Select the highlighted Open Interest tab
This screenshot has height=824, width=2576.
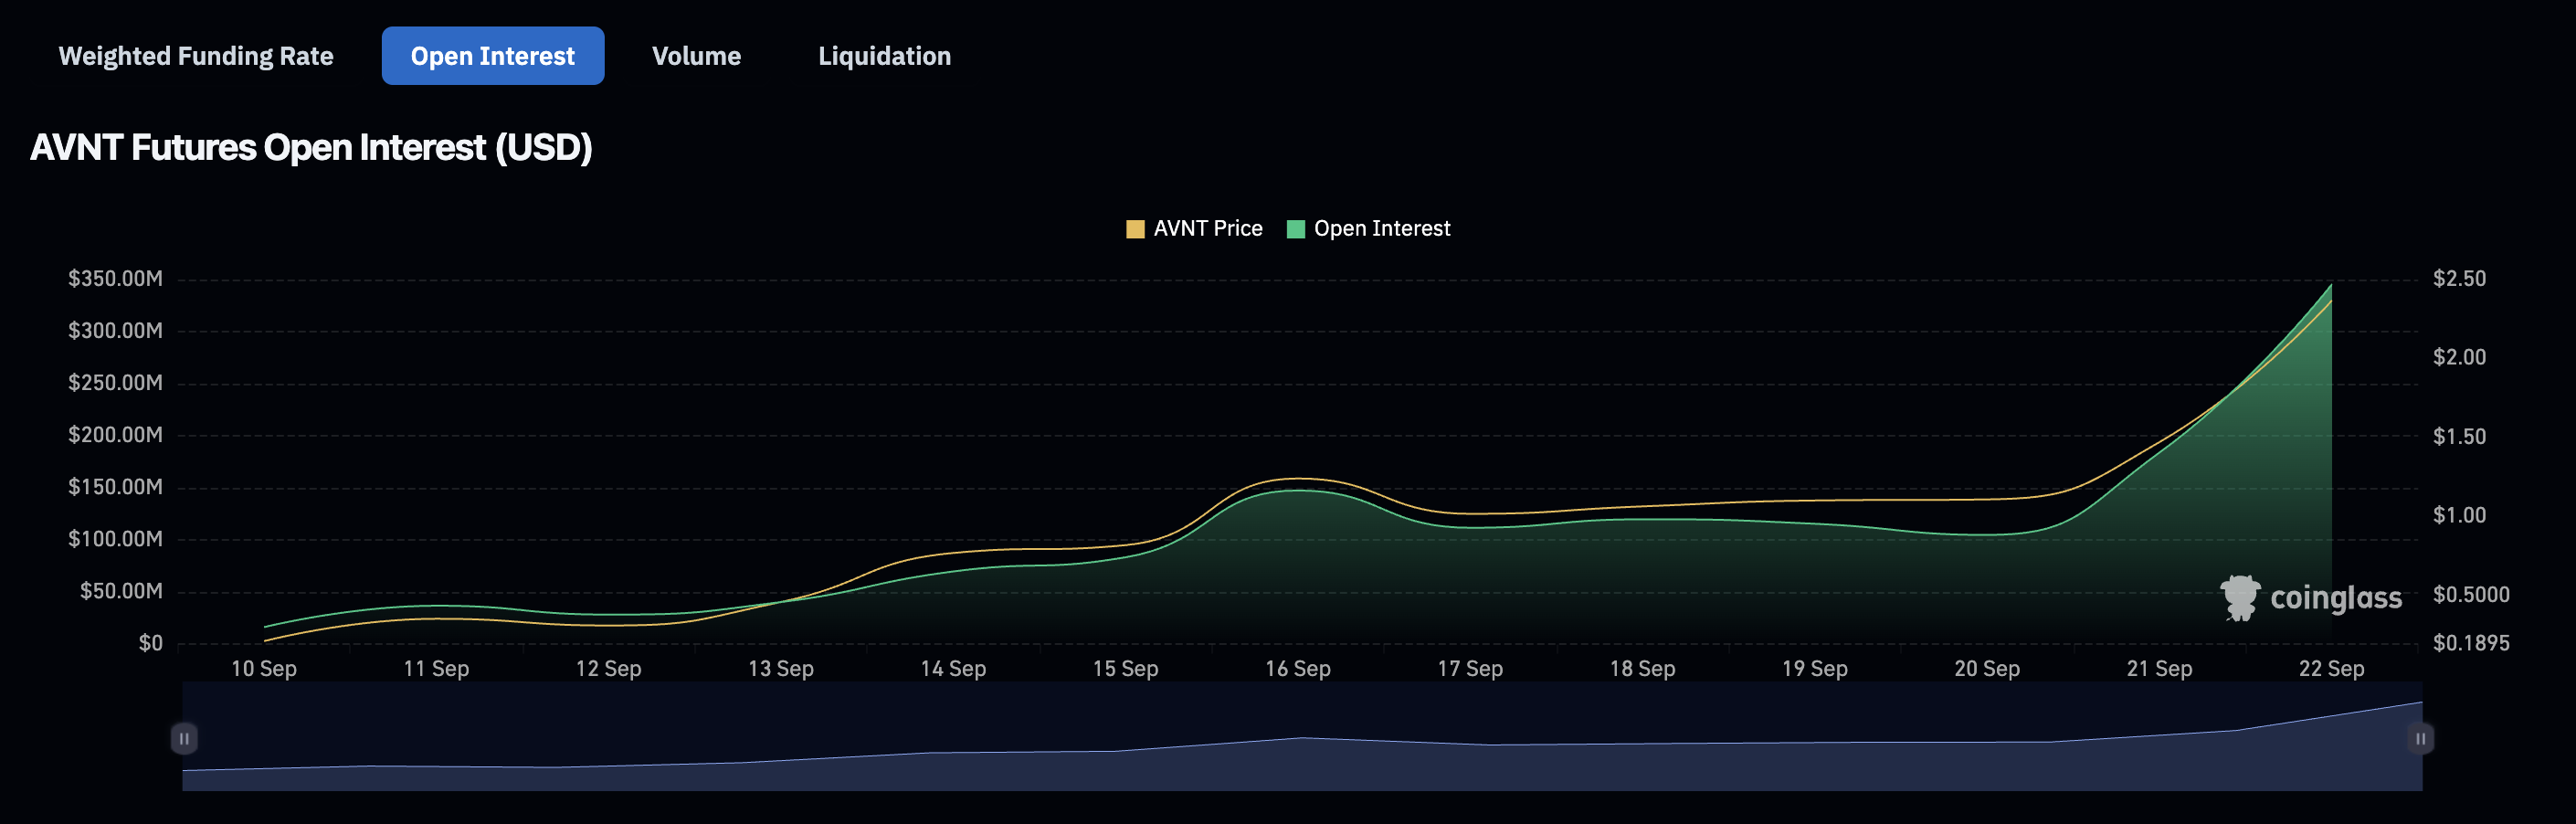click(x=492, y=55)
